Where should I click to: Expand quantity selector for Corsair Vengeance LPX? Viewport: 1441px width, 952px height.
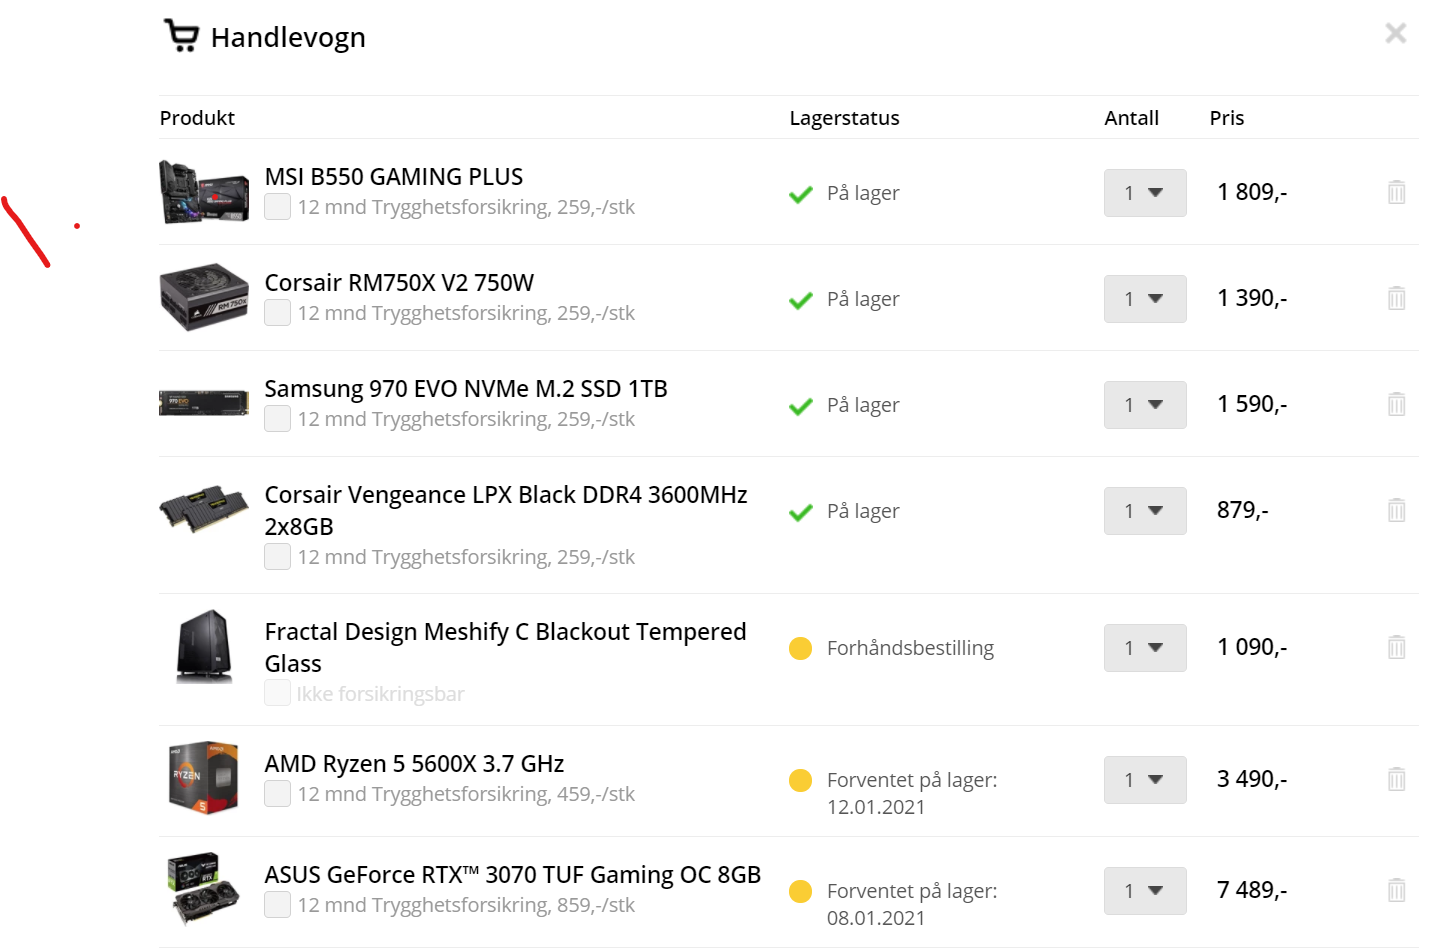1145,511
